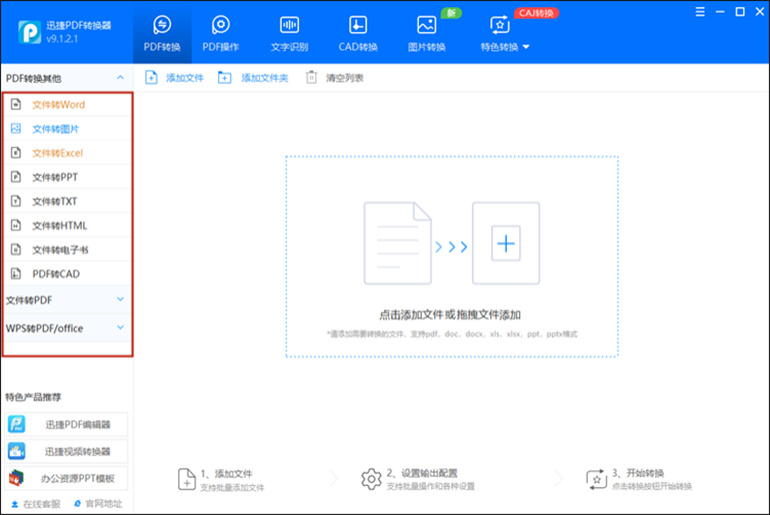Click the 办公资源PPT模板 icon

pyautogui.click(x=17, y=478)
